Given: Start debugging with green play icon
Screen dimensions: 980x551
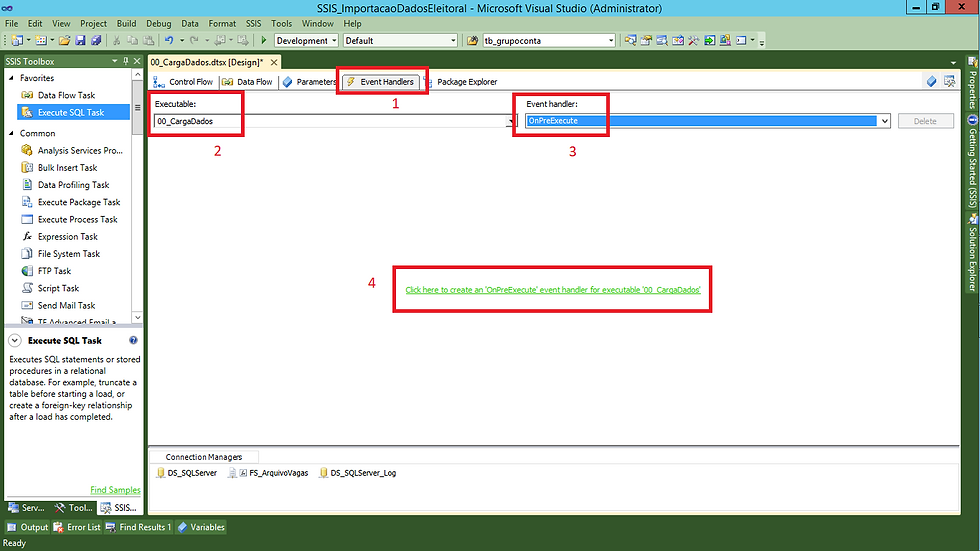Looking at the screenshot, I should coord(264,41).
